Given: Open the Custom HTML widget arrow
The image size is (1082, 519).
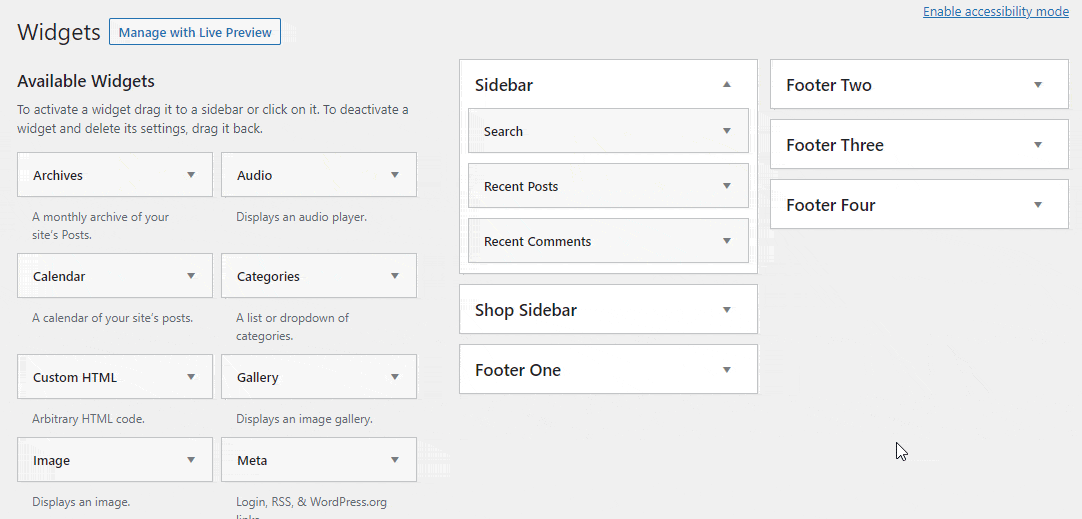Looking at the screenshot, I should pyautogui.click(x=191, y=377).
